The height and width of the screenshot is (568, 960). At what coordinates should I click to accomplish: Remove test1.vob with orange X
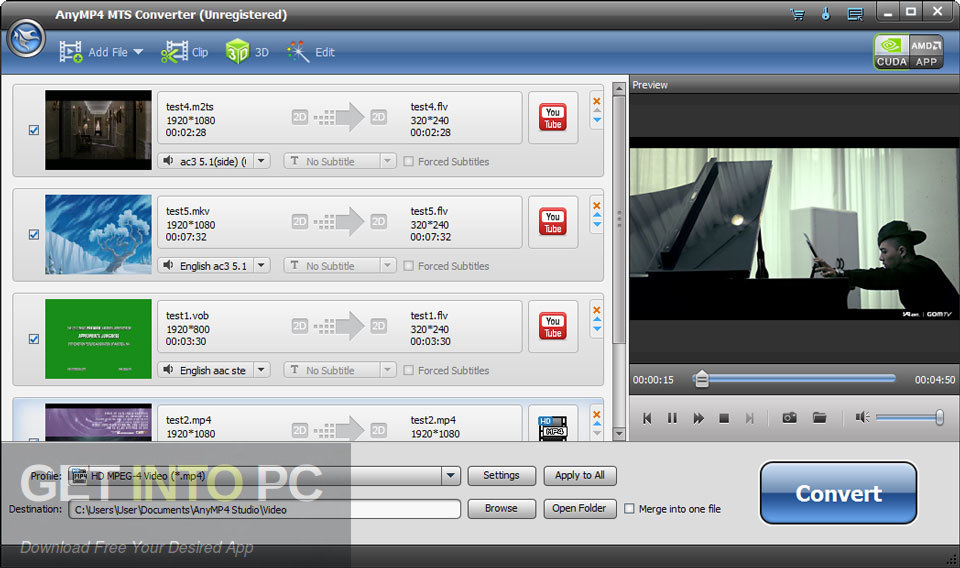(597, 310)
